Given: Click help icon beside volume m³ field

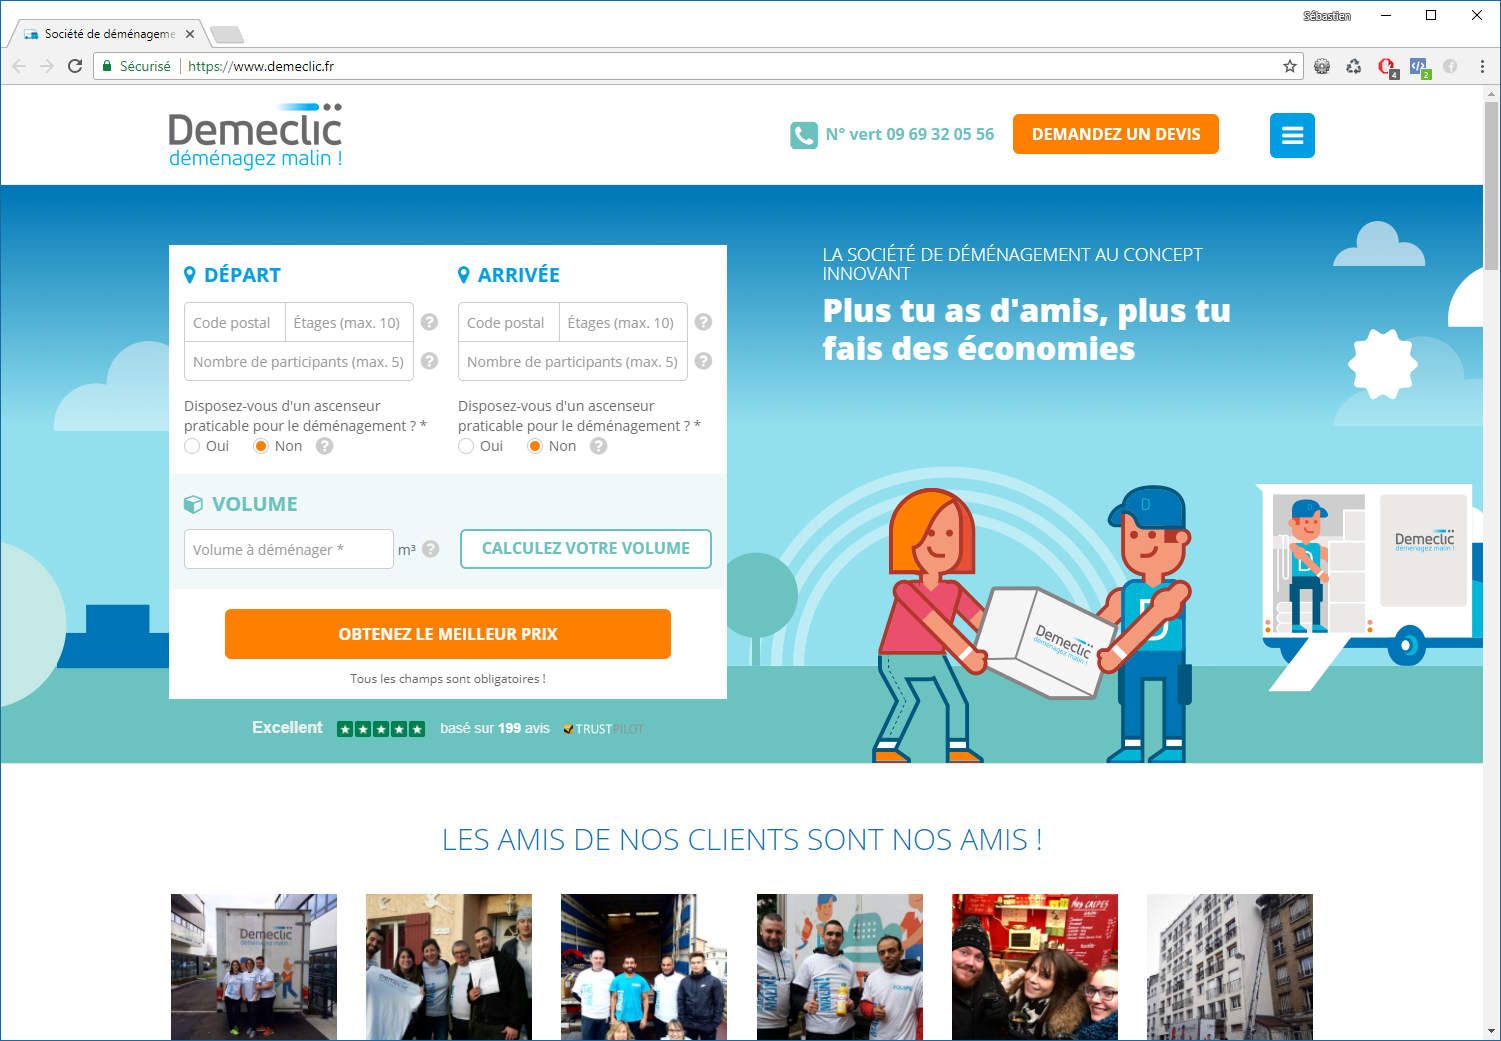Looking at the screenshot, I should pos(430,548).
